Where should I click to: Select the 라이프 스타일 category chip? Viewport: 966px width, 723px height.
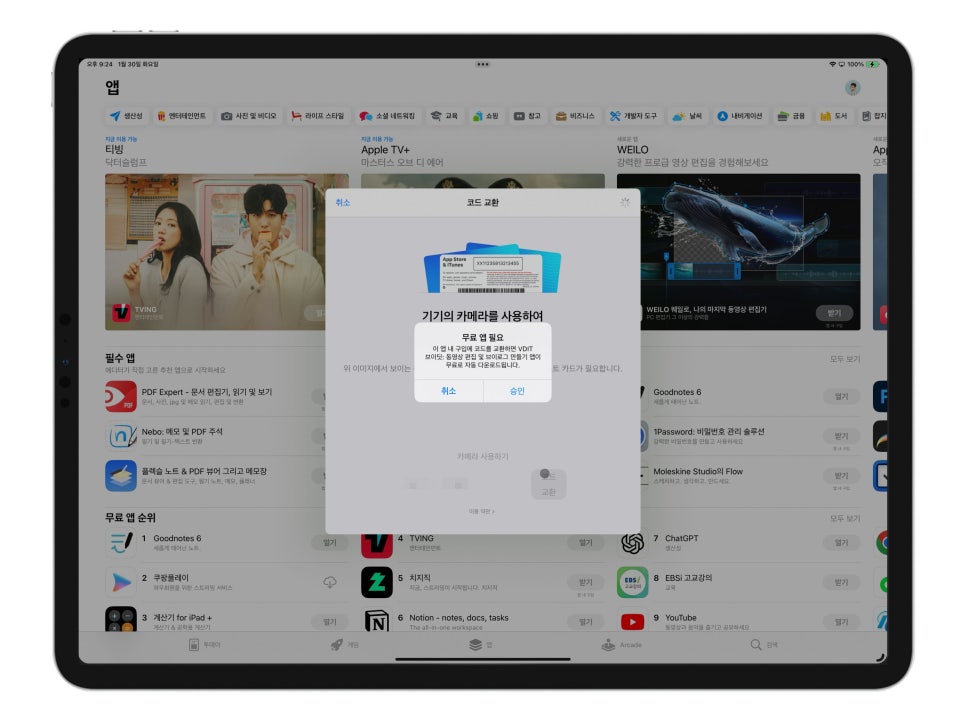[x=318, y=116]
